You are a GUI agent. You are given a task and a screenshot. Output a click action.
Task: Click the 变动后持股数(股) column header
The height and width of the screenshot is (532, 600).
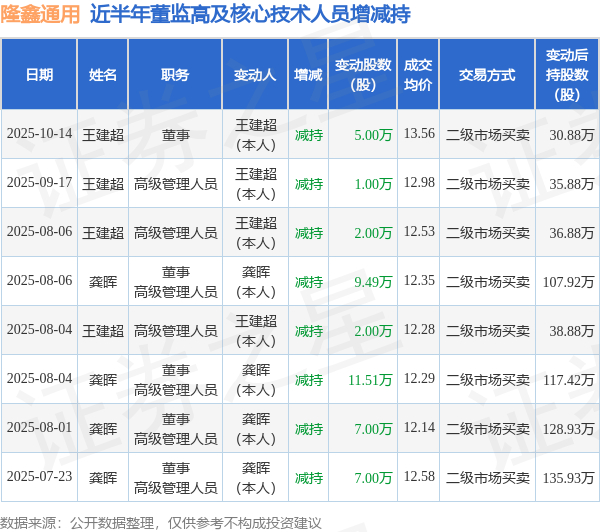[x=567, y=75]
